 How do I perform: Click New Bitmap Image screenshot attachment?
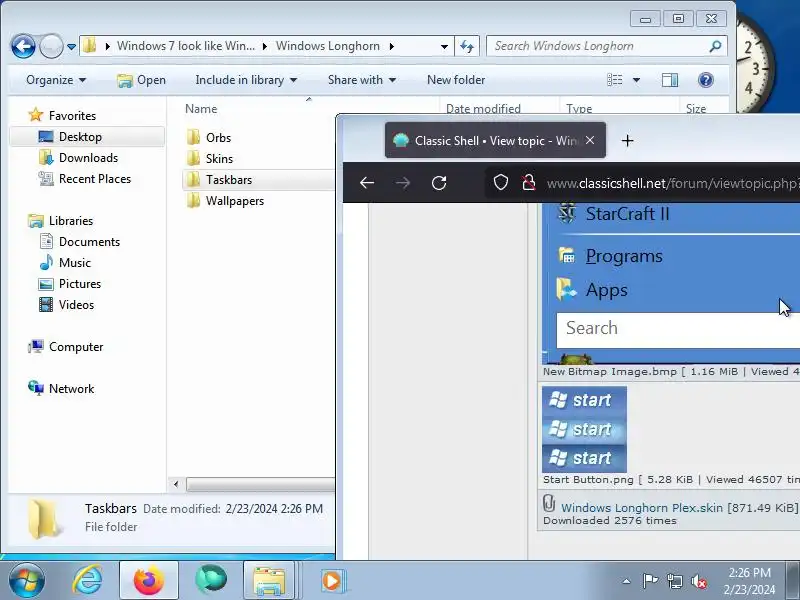pyautogui.click(x=671, y=284)
